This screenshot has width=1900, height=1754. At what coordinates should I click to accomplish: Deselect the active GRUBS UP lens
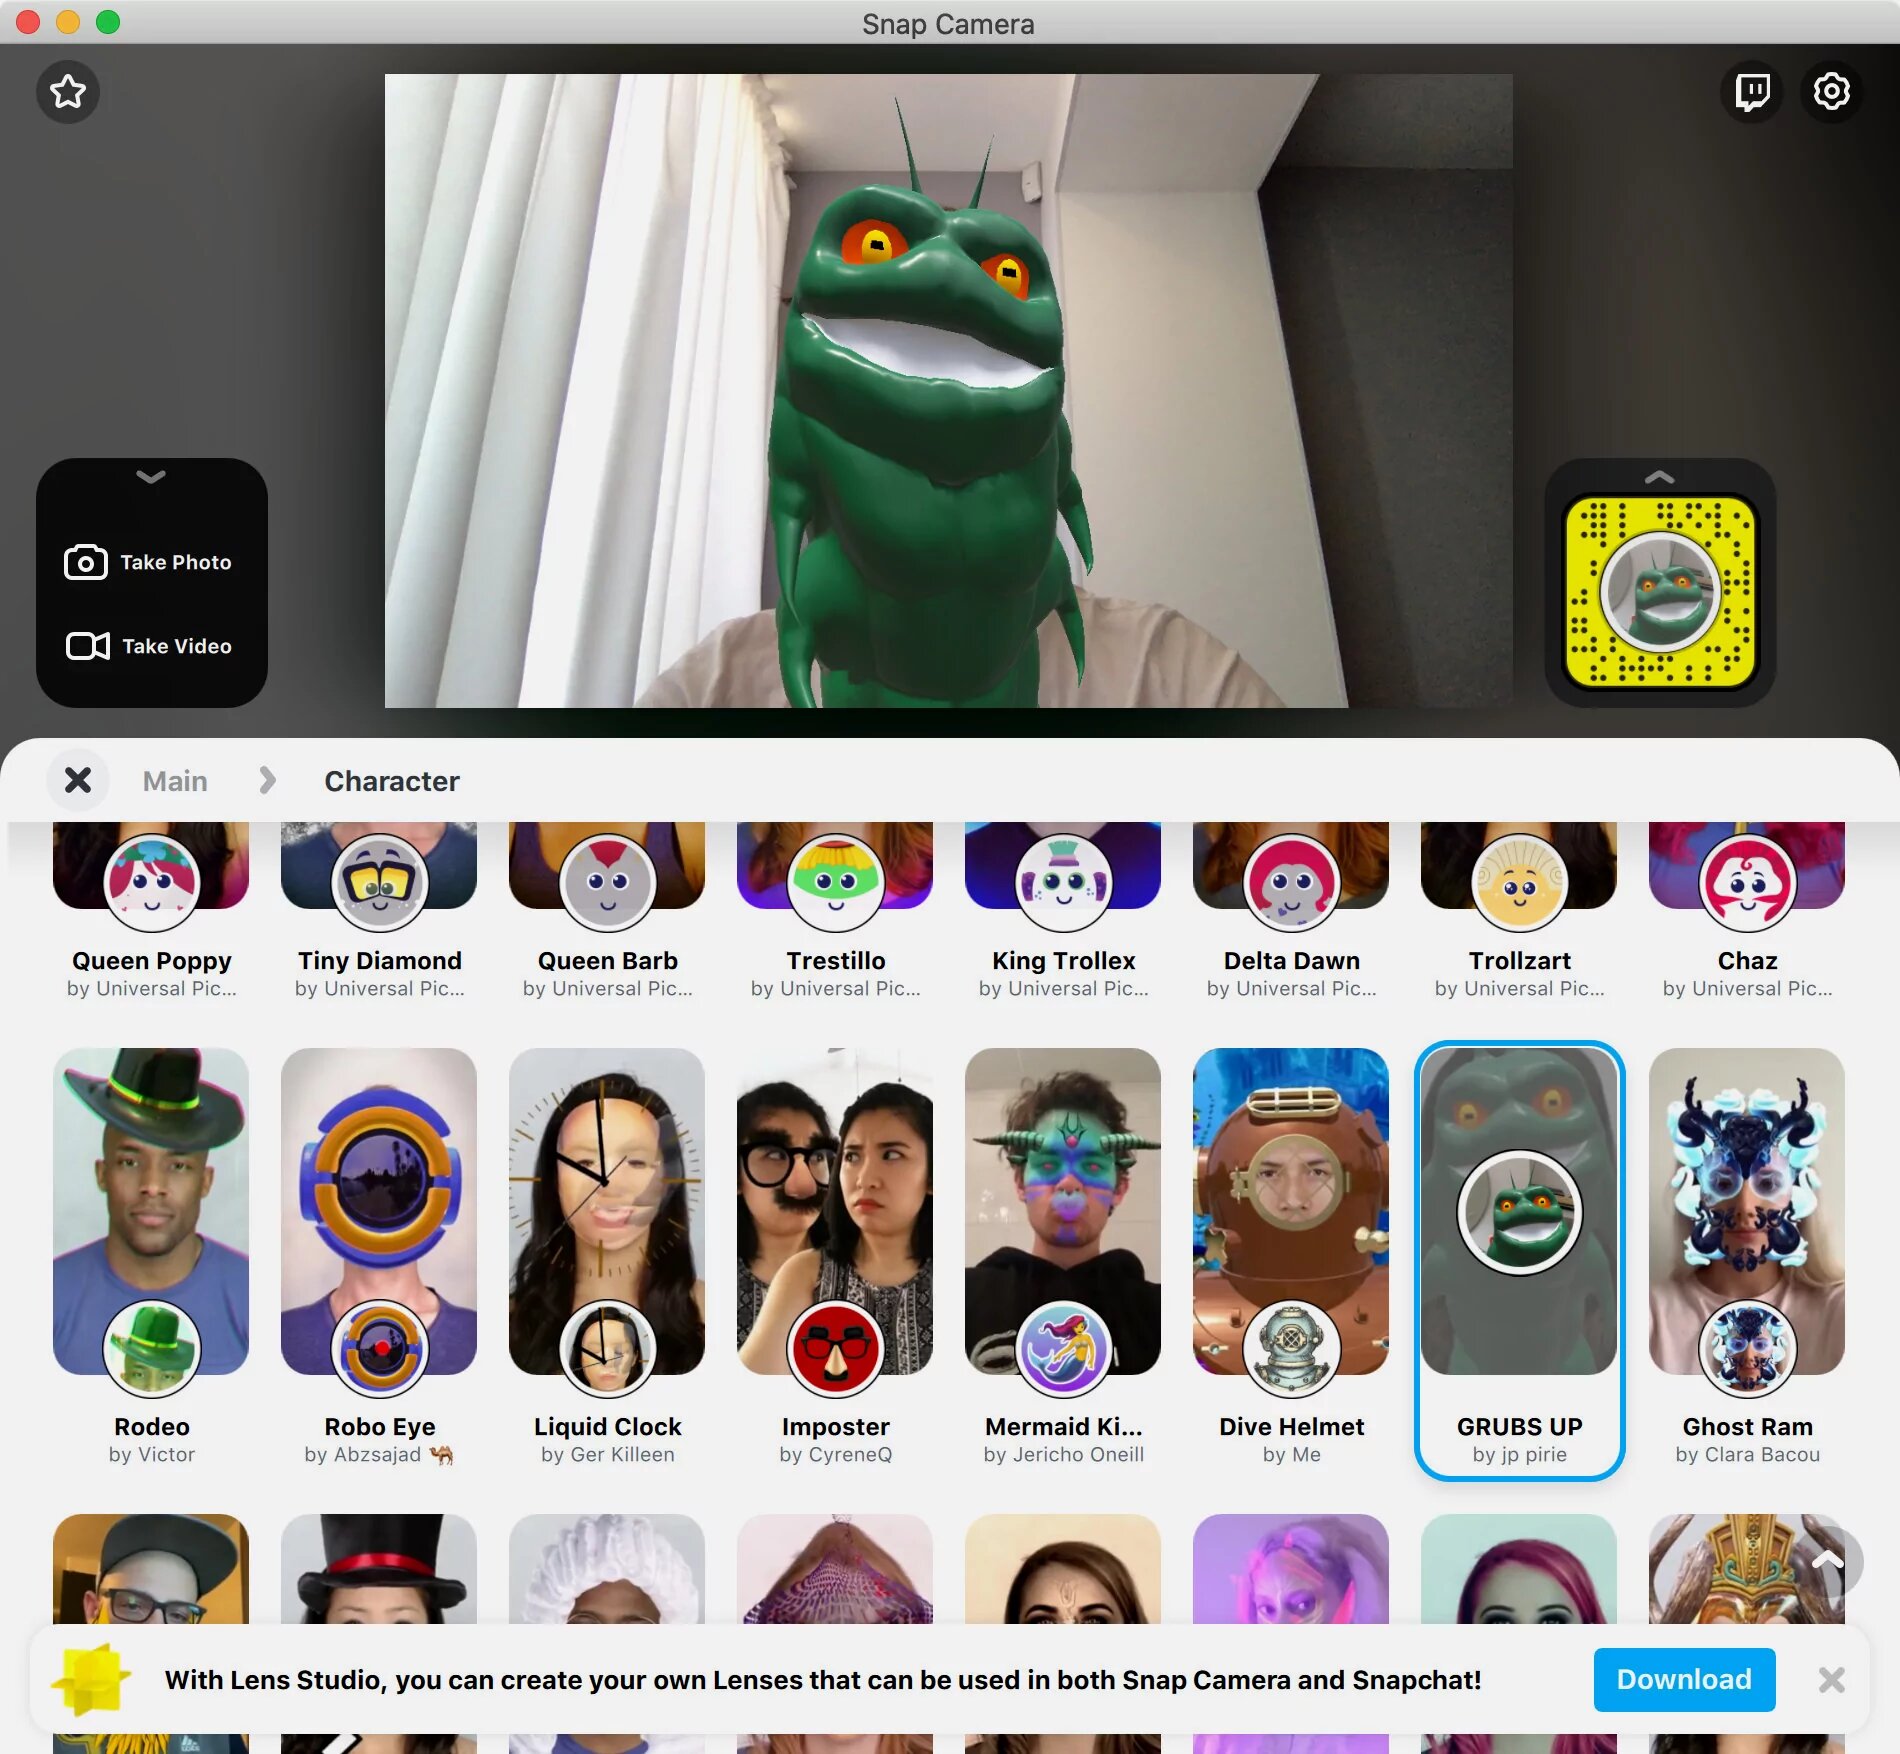[1519, 1260]
